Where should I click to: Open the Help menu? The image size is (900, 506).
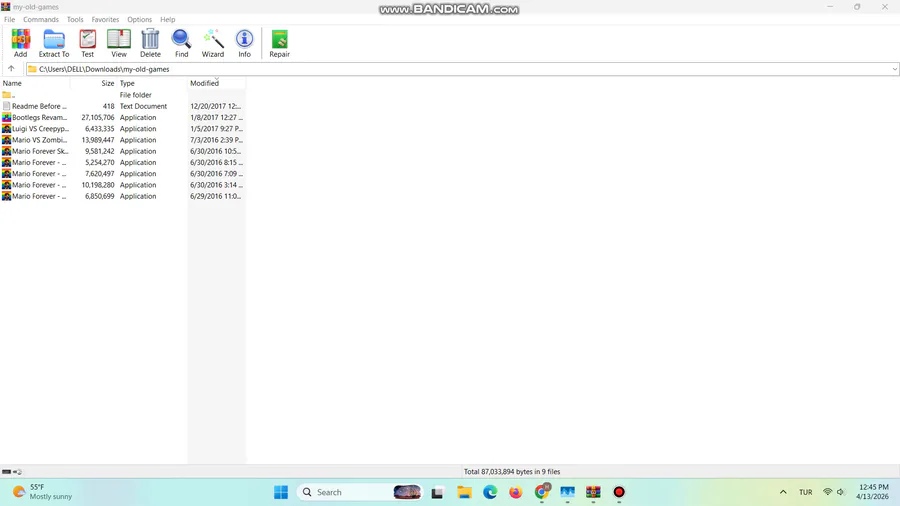coord(168,20)
